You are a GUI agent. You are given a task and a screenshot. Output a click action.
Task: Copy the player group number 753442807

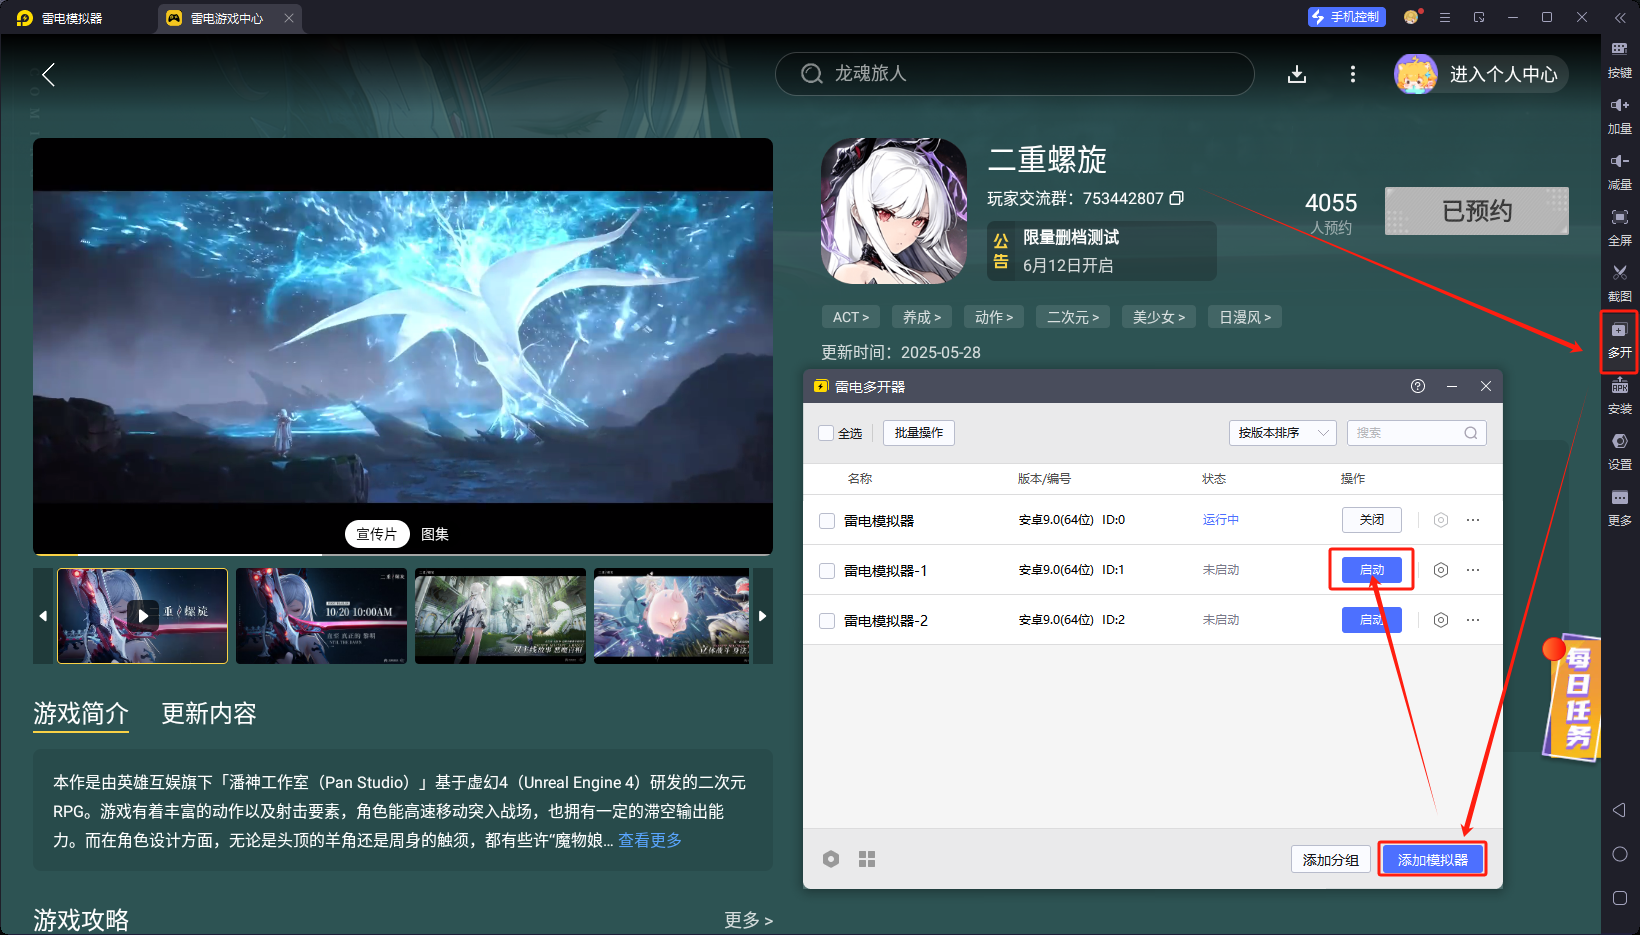point(1177,198)
